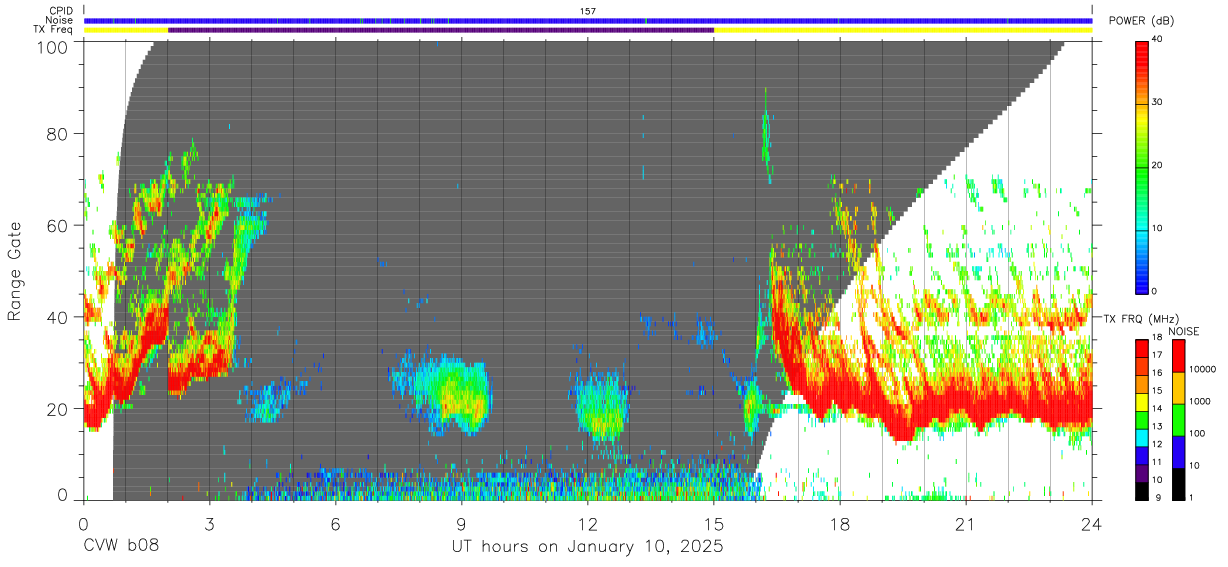Image resolution: width=1228 pixels, height=567 pixels.
Task: Click the blue Noise strip above the plot
Action: coord(588,20)
